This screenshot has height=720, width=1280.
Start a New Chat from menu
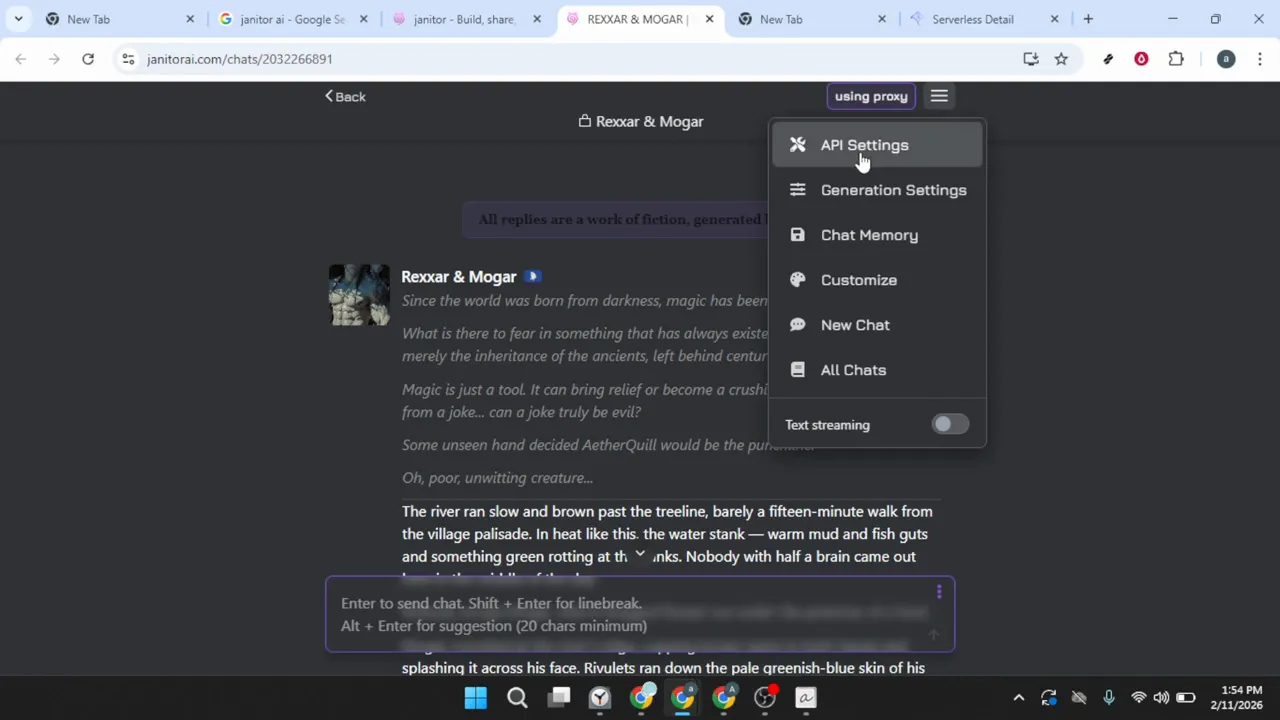[877, 325]
